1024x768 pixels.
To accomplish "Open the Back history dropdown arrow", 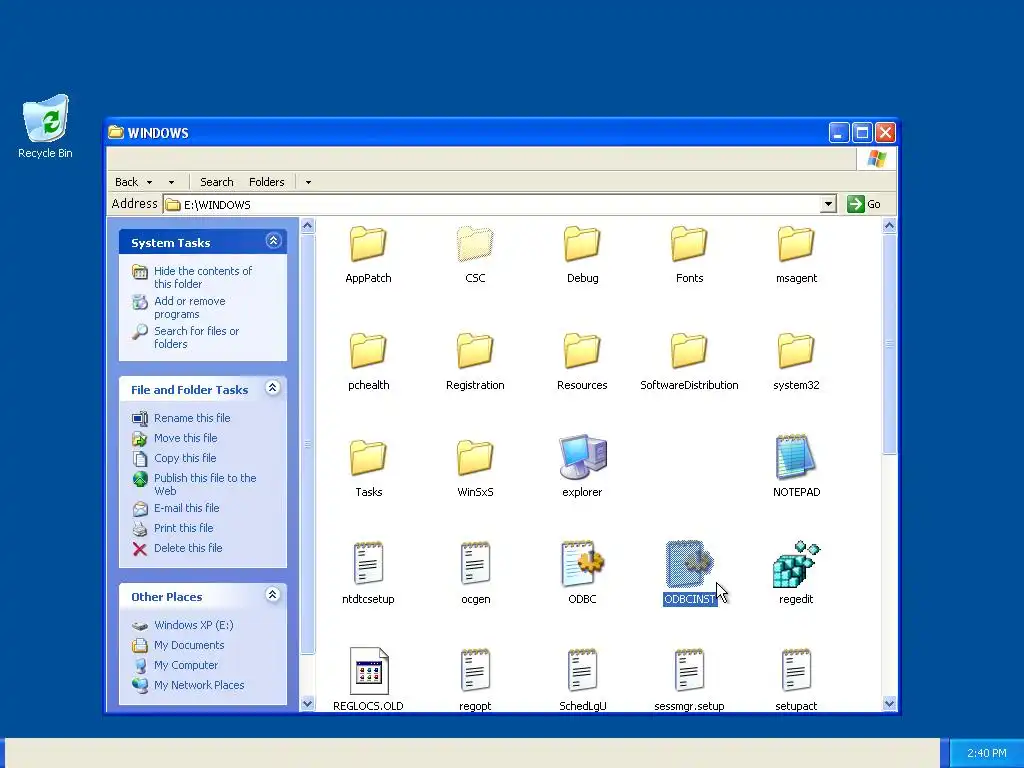I will point(150,182).
